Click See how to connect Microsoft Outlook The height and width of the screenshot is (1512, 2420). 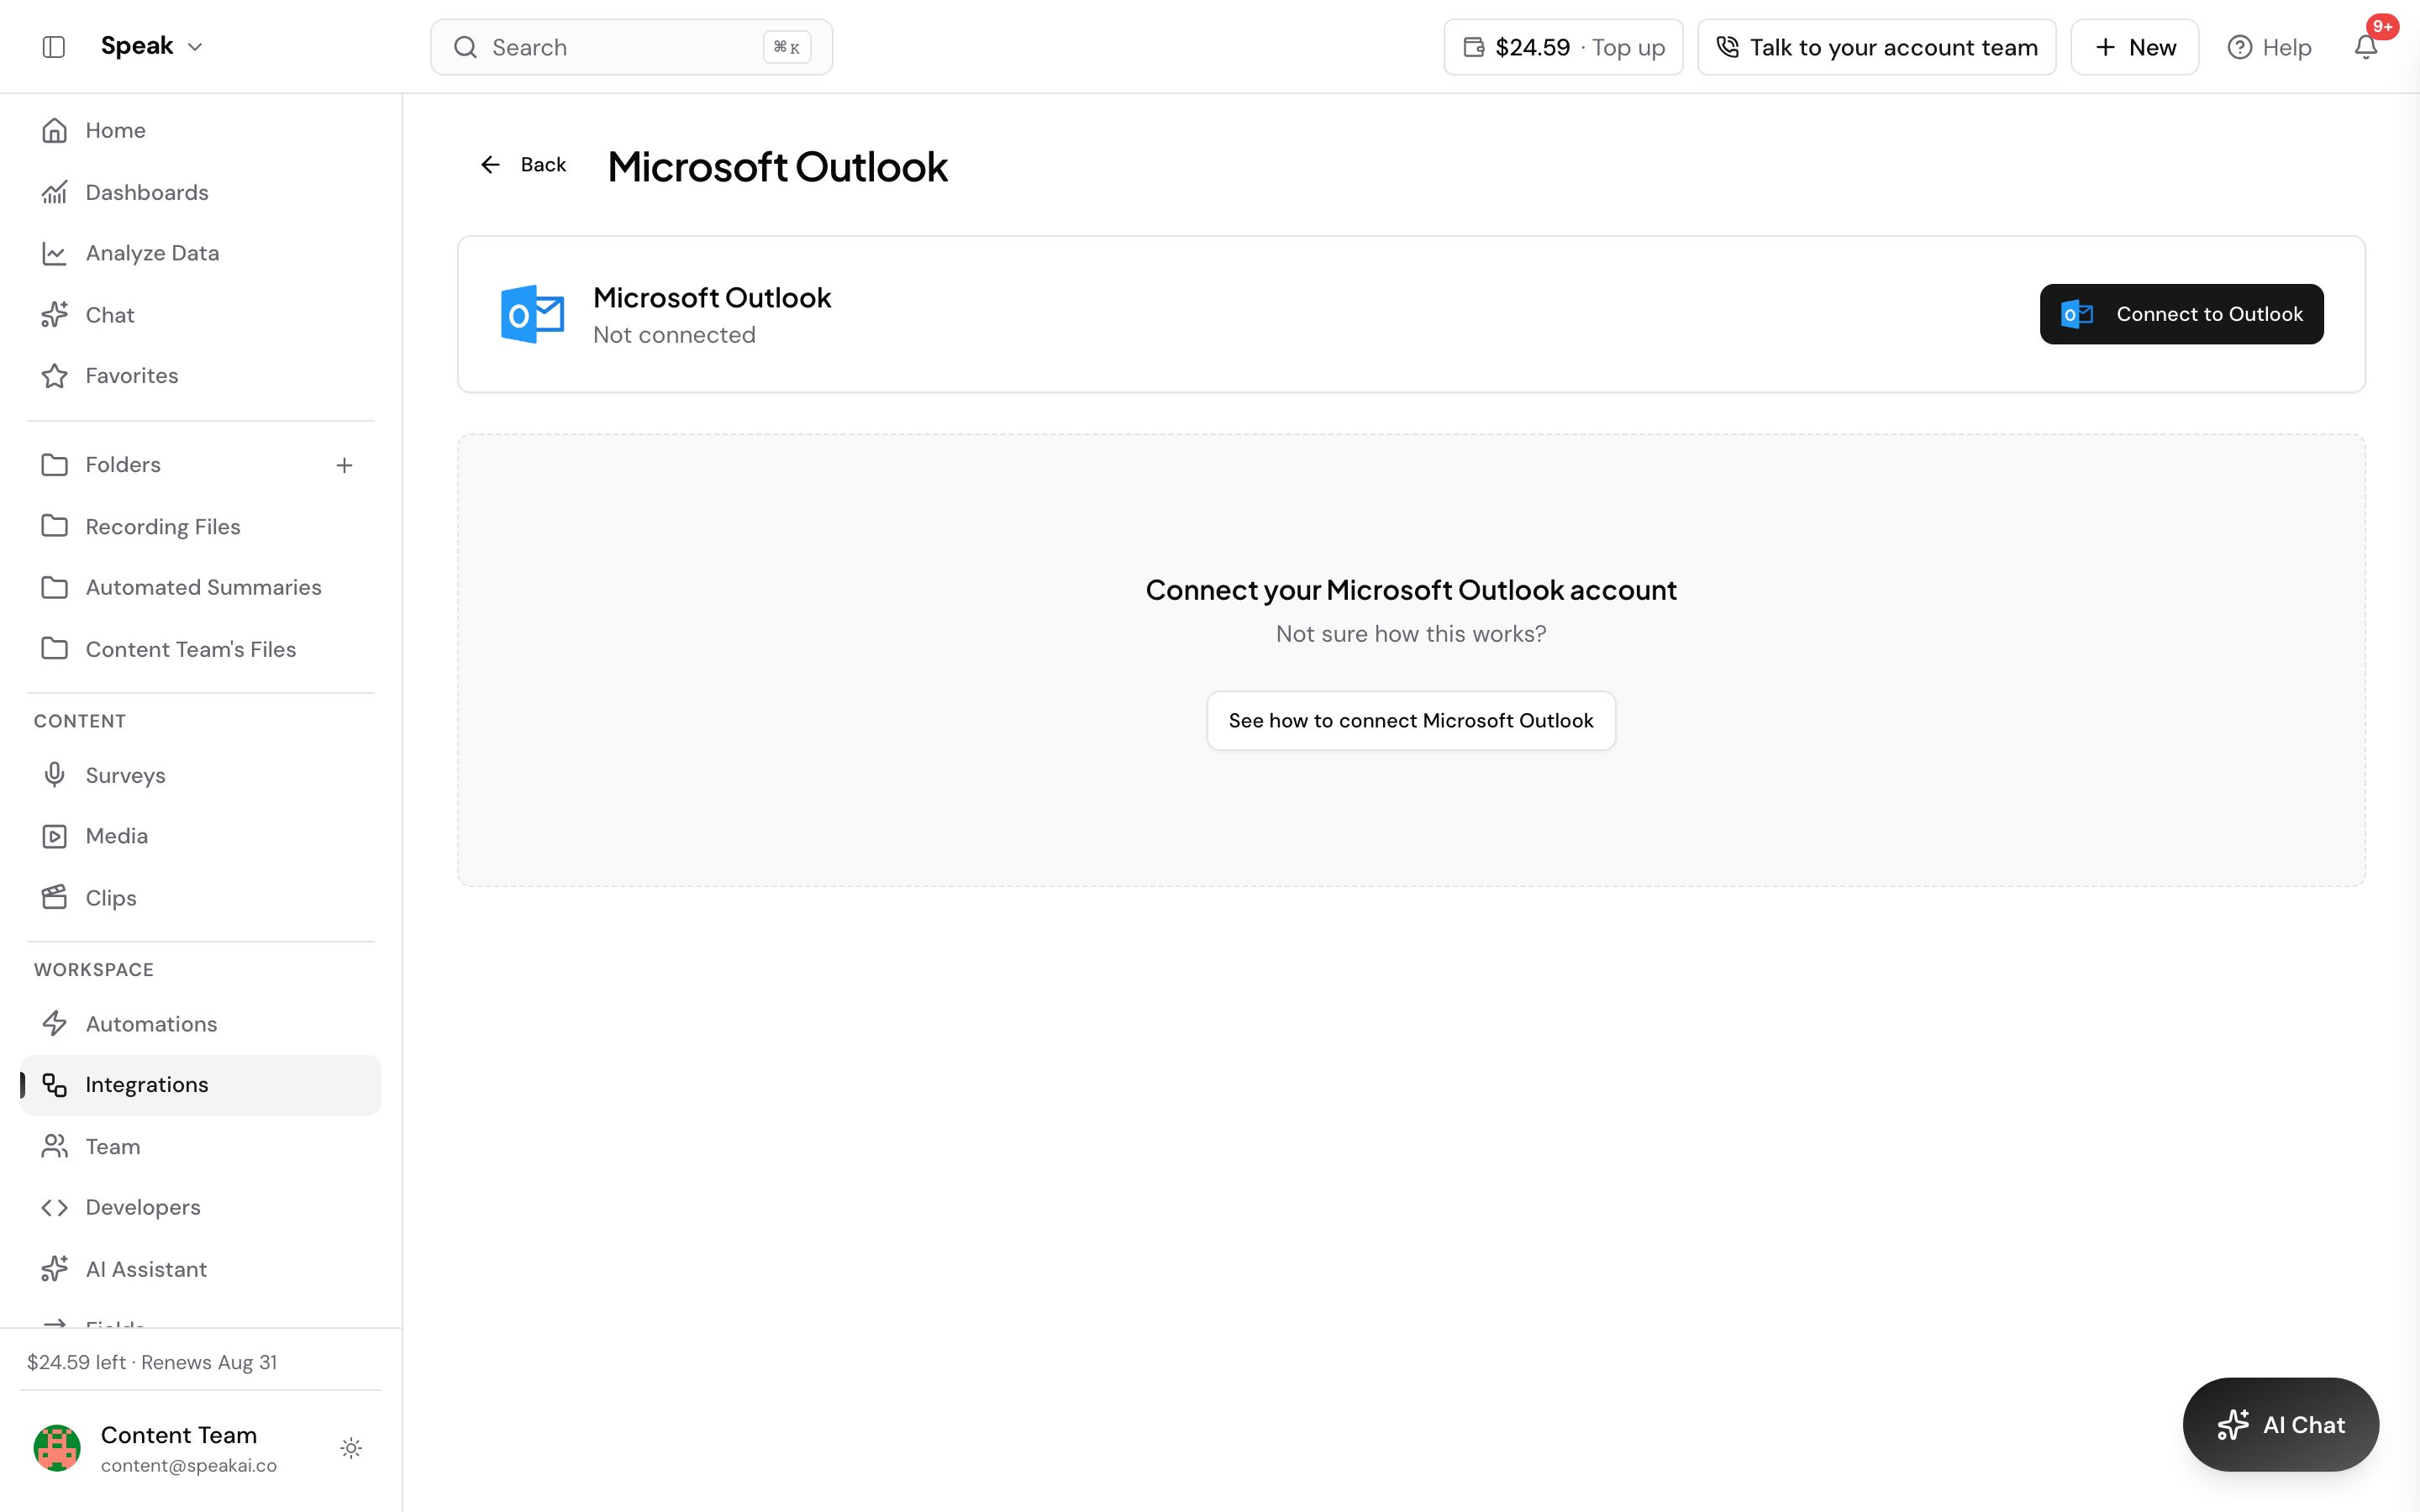click(x=1411, y=720)
